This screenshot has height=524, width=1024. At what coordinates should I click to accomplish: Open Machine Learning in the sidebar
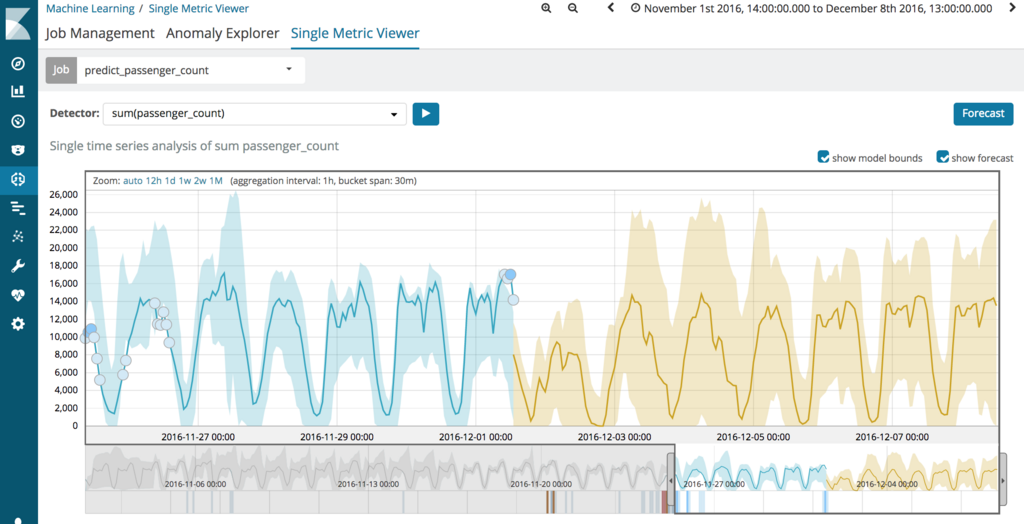point(18,180)
